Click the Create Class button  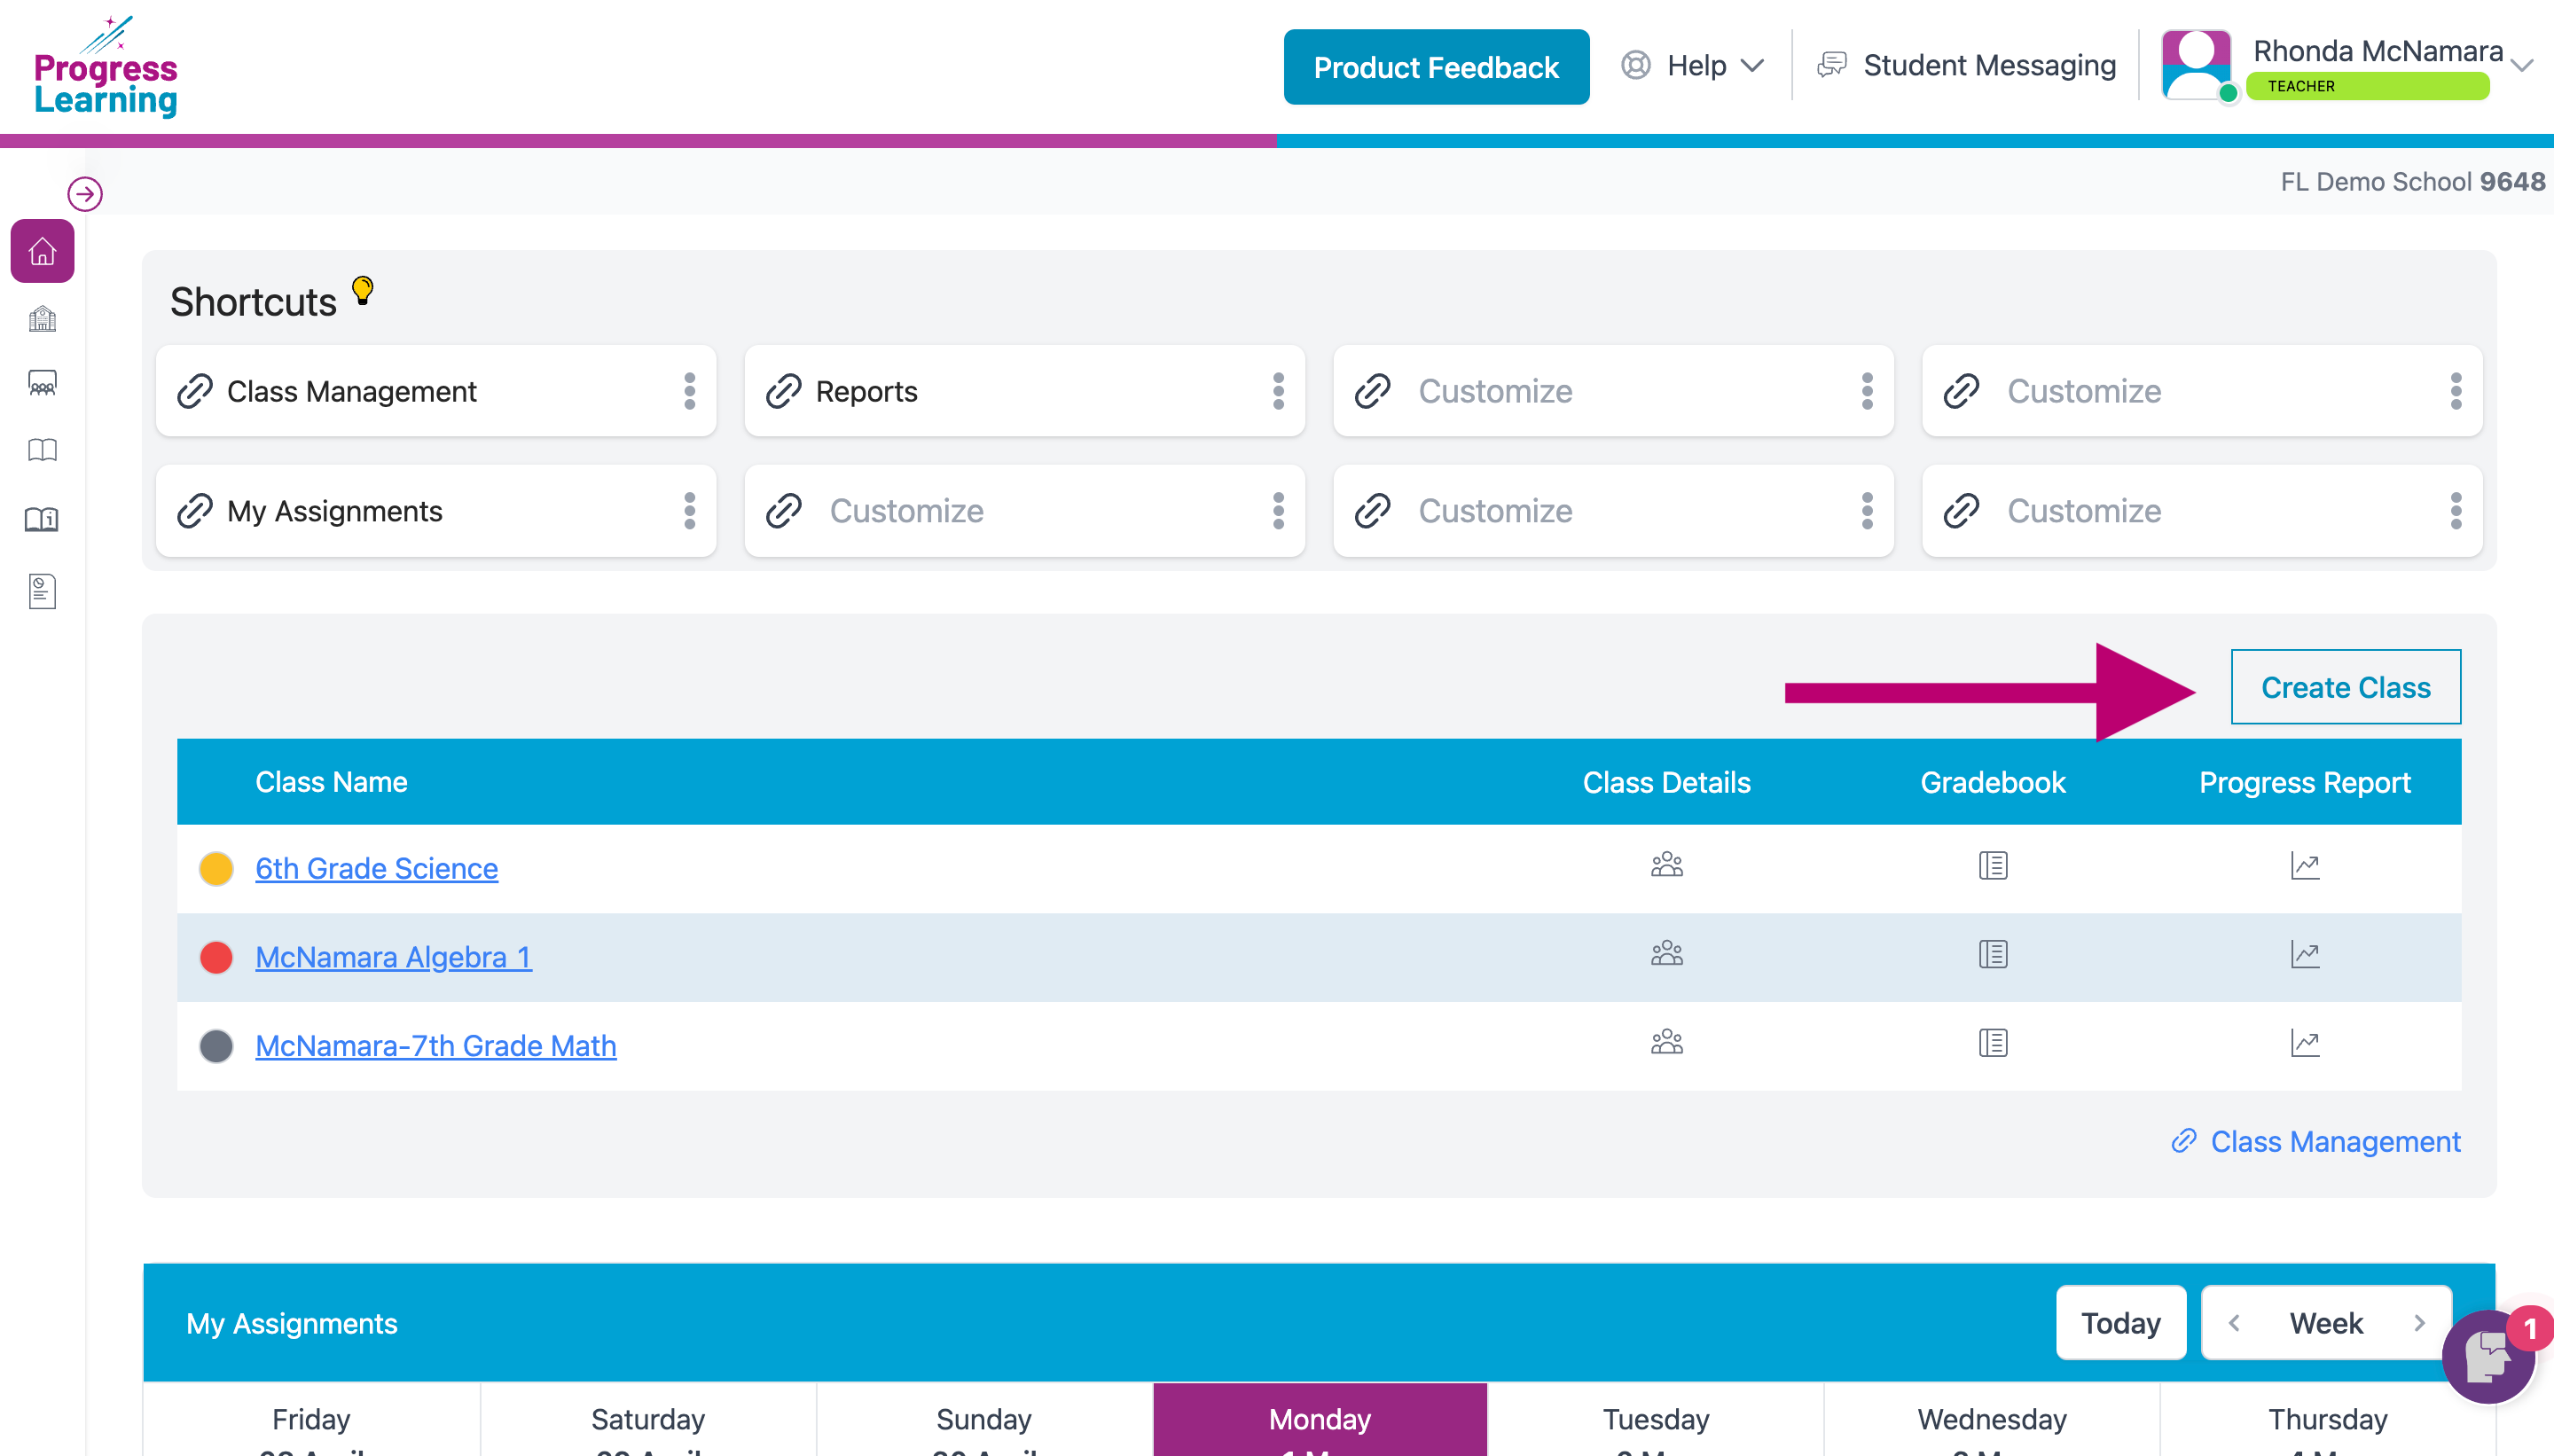[2345, 688]
